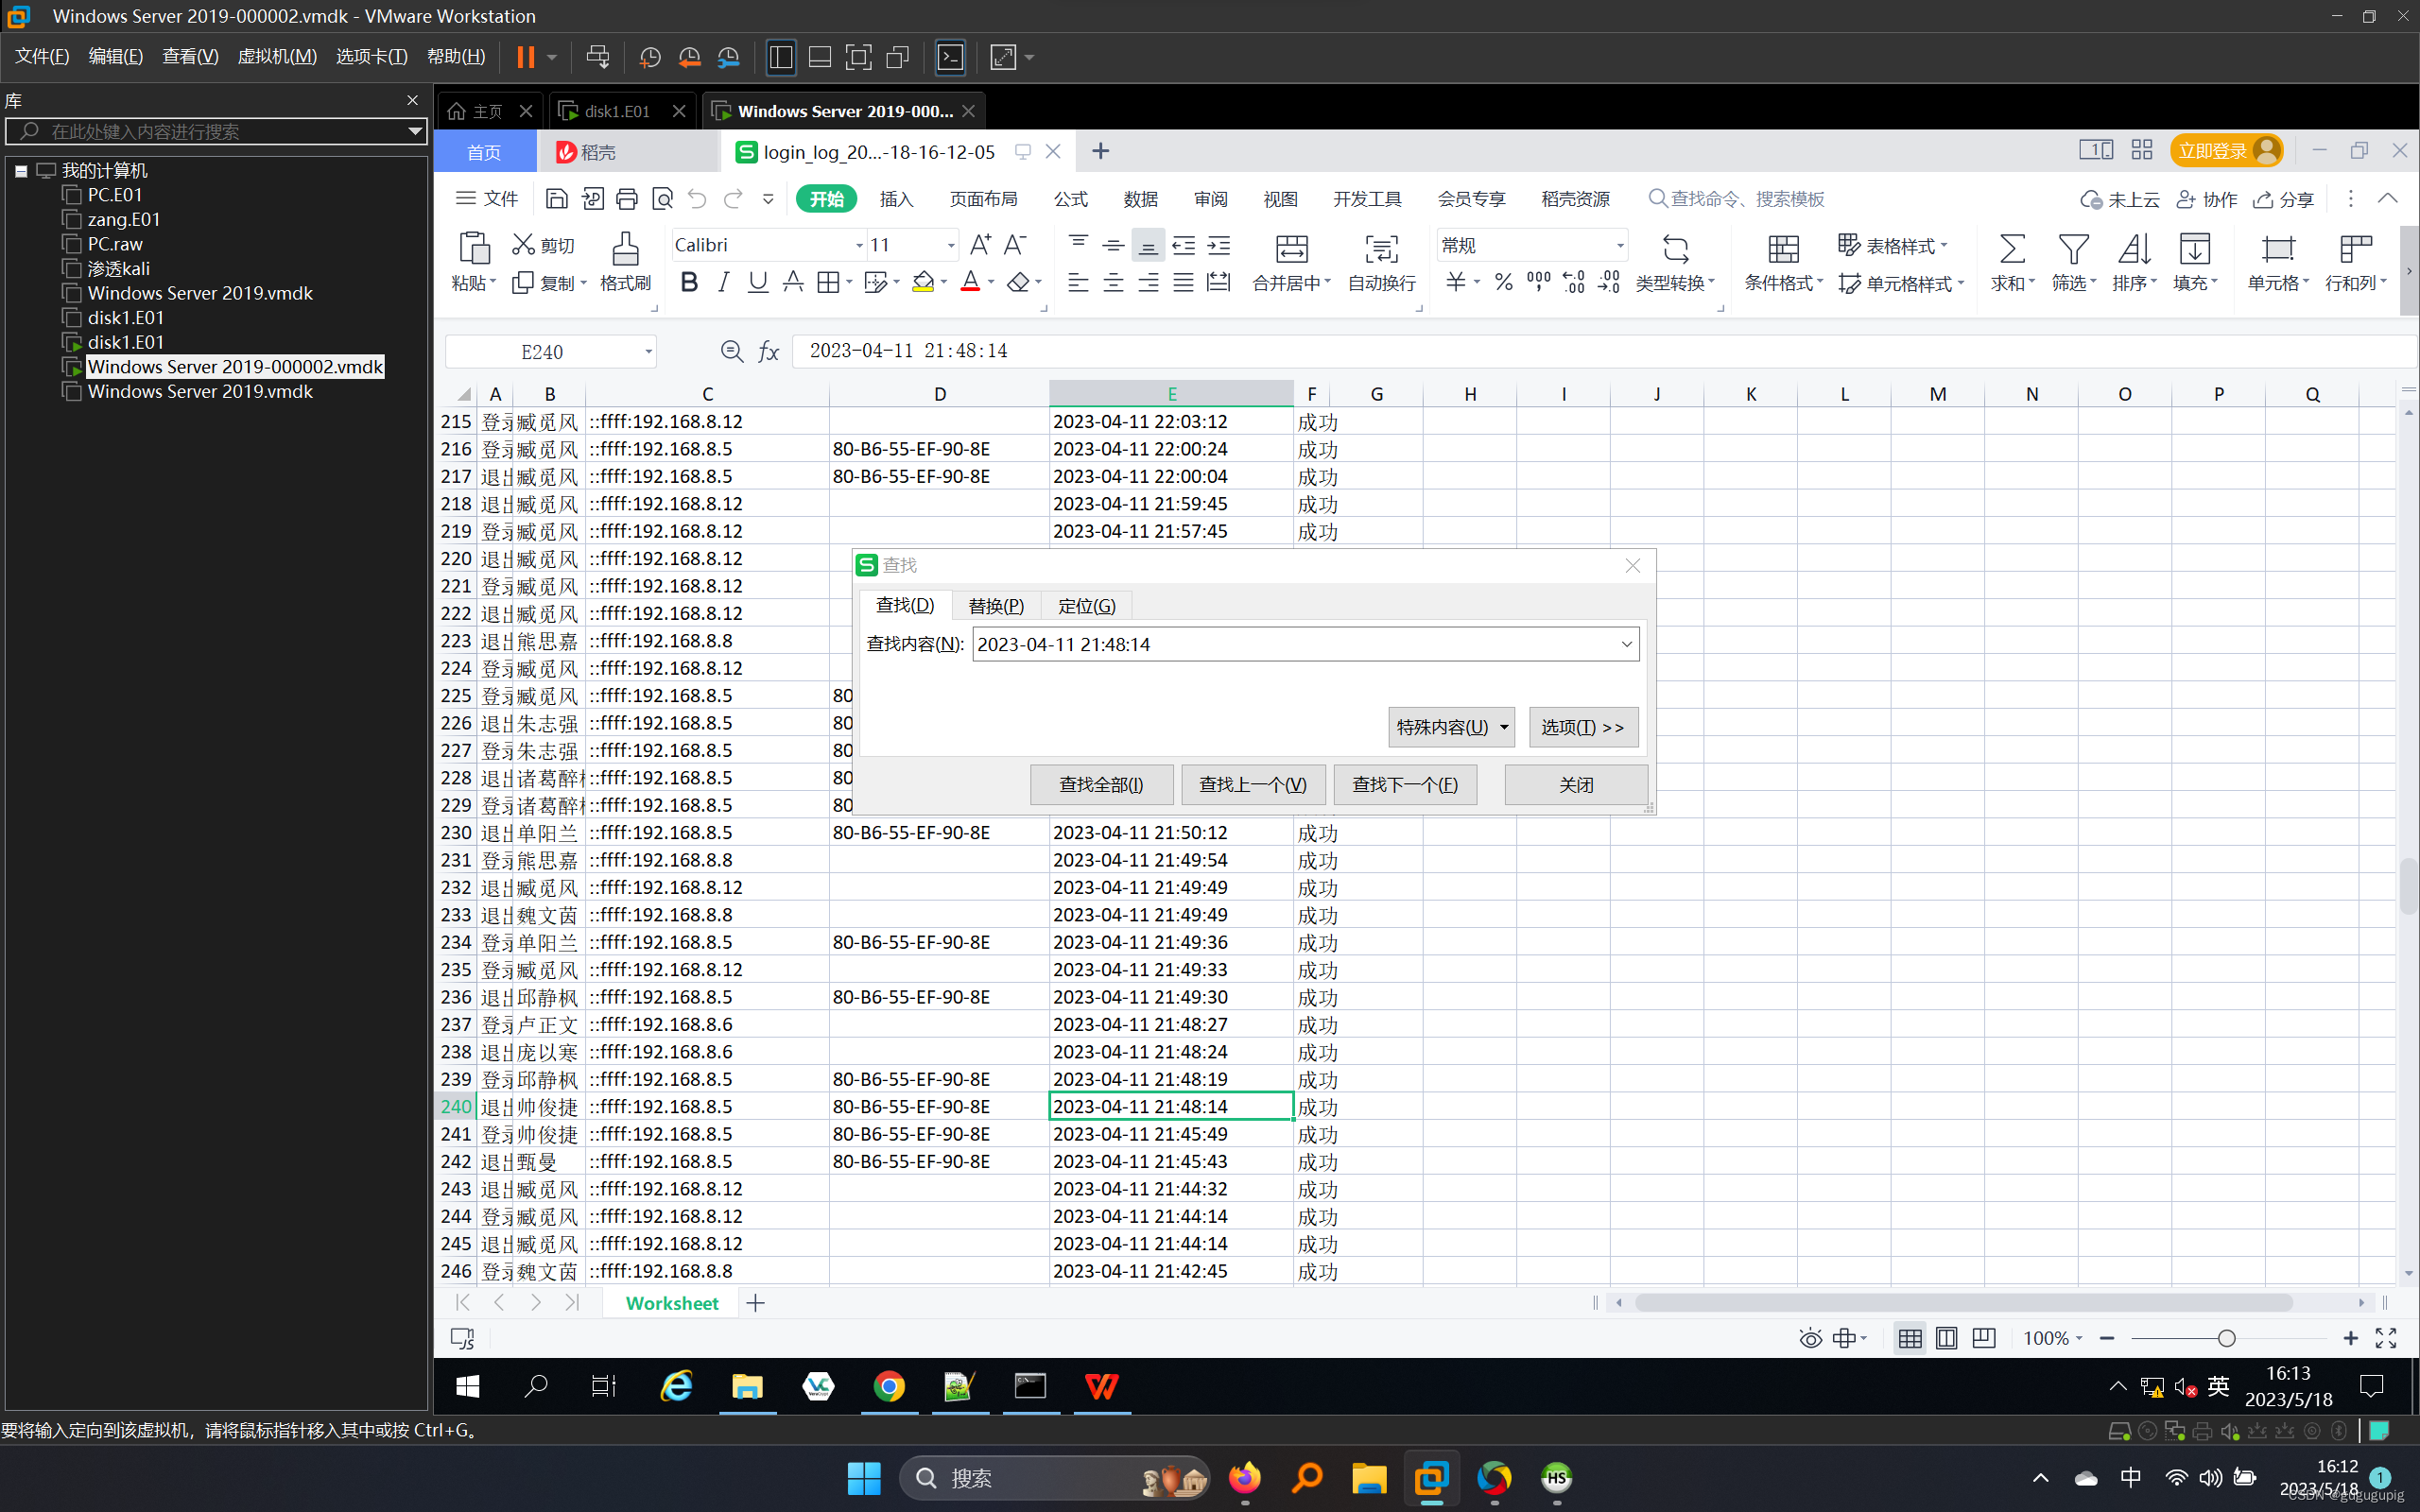The height and width of the screenshot is (1512, 2420).
Task: Select Windows Server 2019.vmdk in library tree
Action: click(x=200, y=293)
